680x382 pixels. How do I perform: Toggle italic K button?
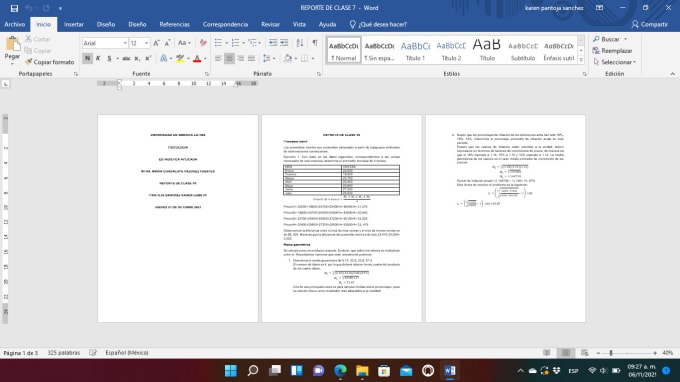(98, 58)
